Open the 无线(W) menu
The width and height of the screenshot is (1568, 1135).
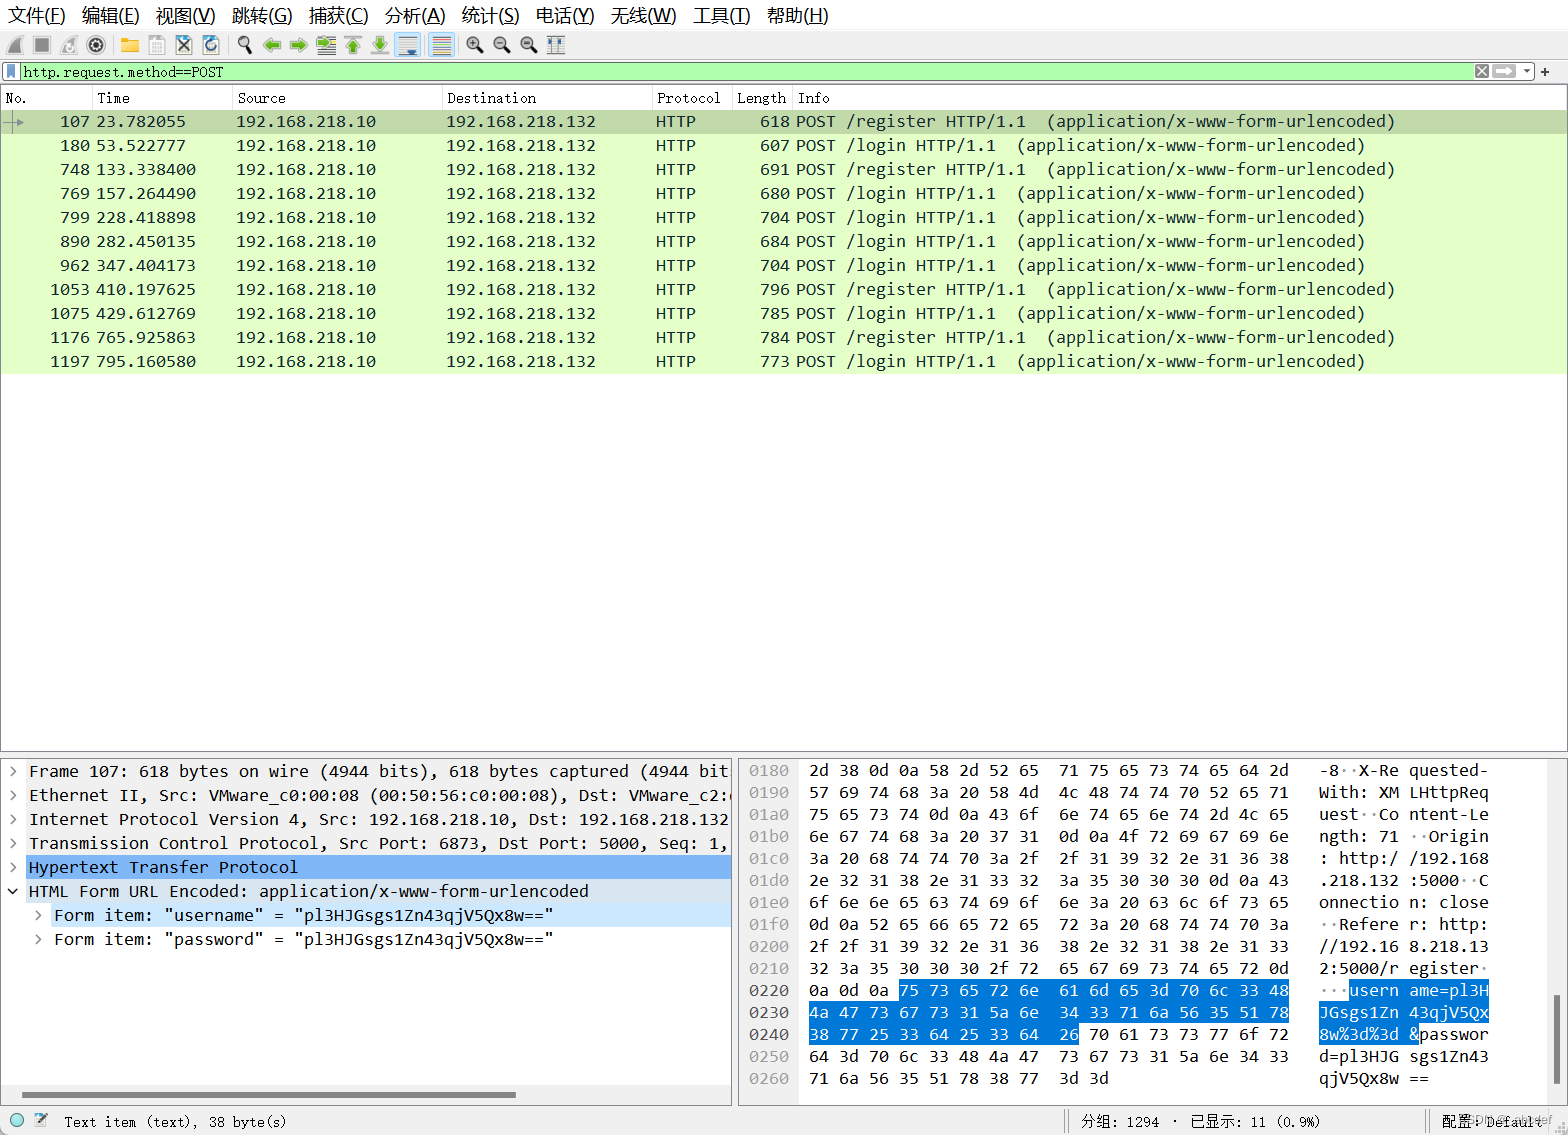pyautogui.click(x=643, y=16)
